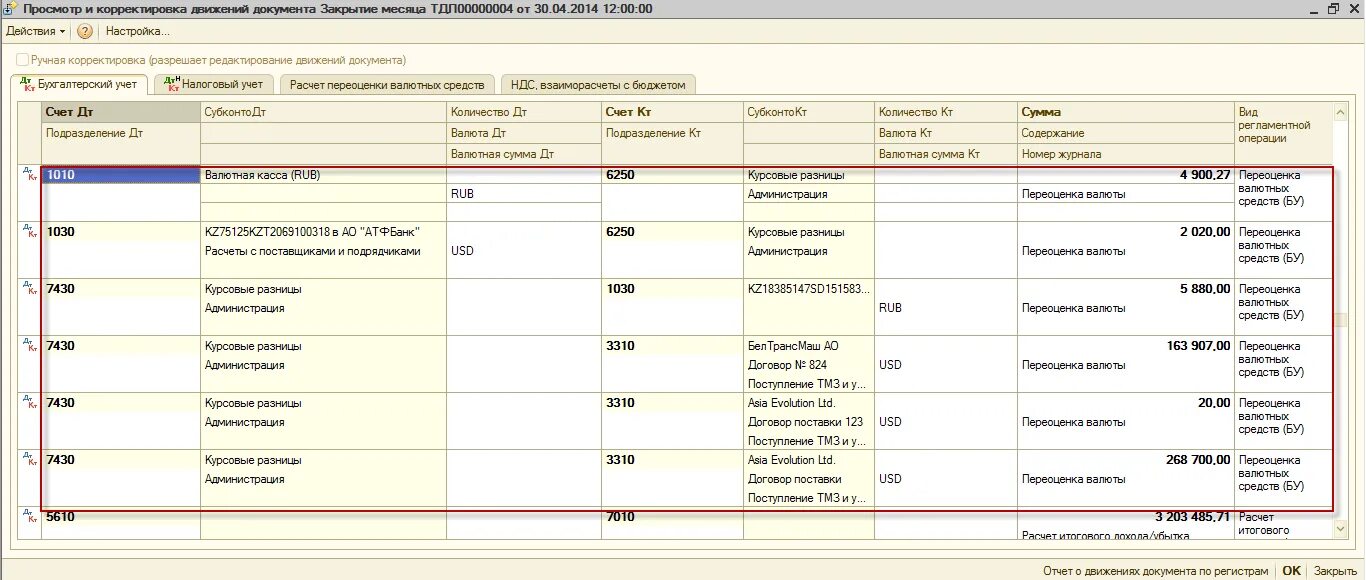Click the Количество Дт column header

pos(524,112)
